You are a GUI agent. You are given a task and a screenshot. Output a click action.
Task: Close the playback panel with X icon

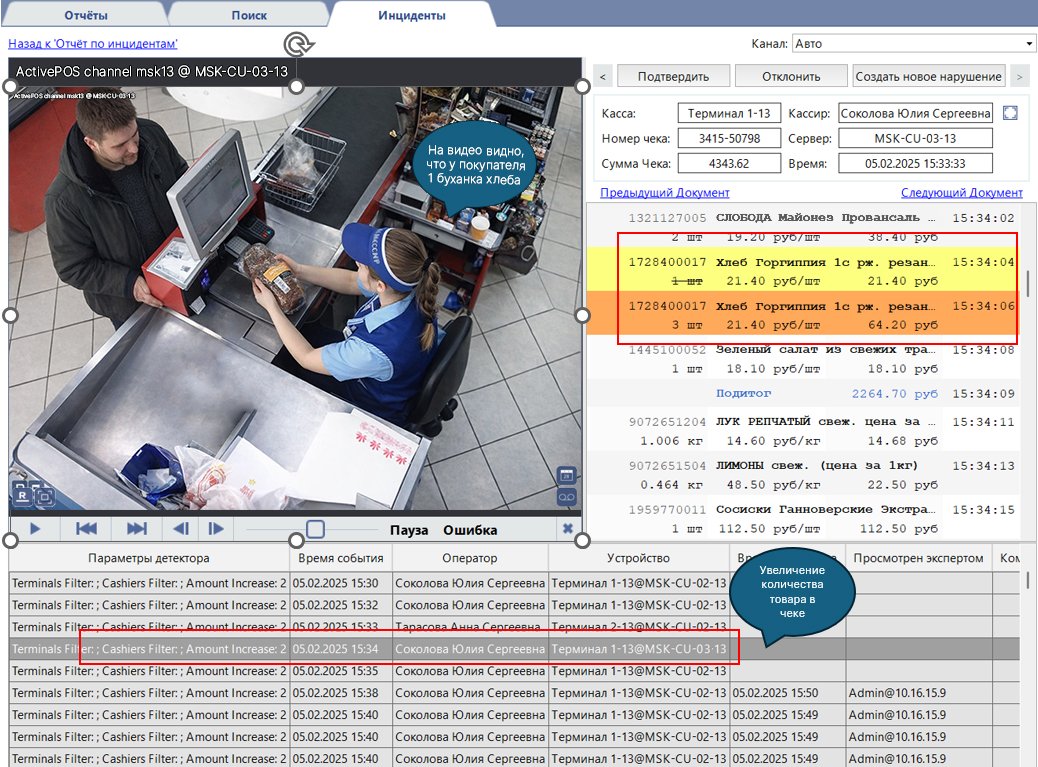tap(568, 529)
